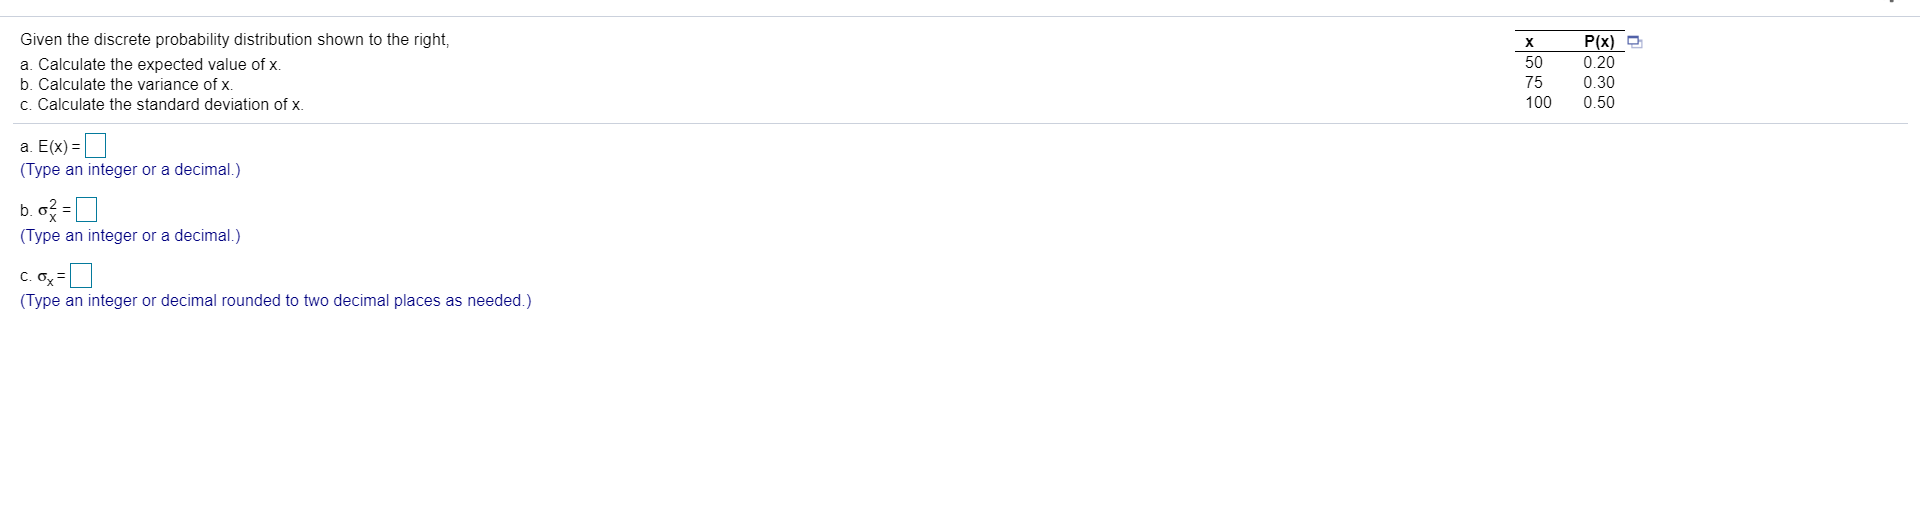Click the 'Calculate the expected value of x' line
Viewport: 1920px width, 508px height.
tap(150, 64)
